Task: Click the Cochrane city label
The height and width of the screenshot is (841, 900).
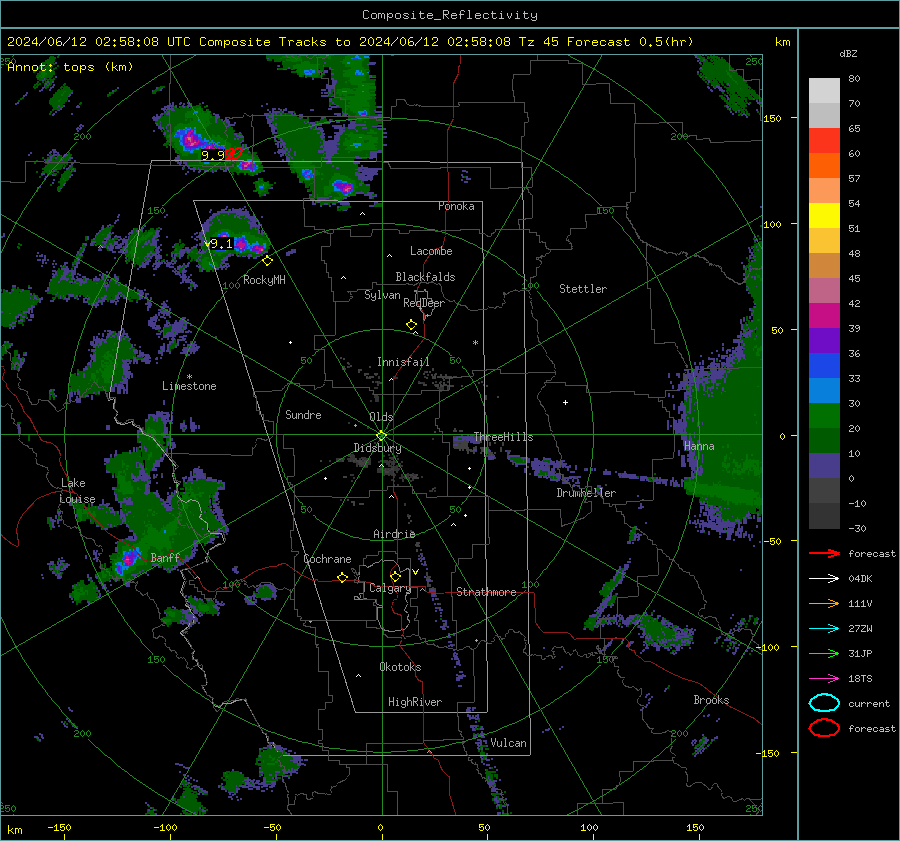Action: pos(327,559)
